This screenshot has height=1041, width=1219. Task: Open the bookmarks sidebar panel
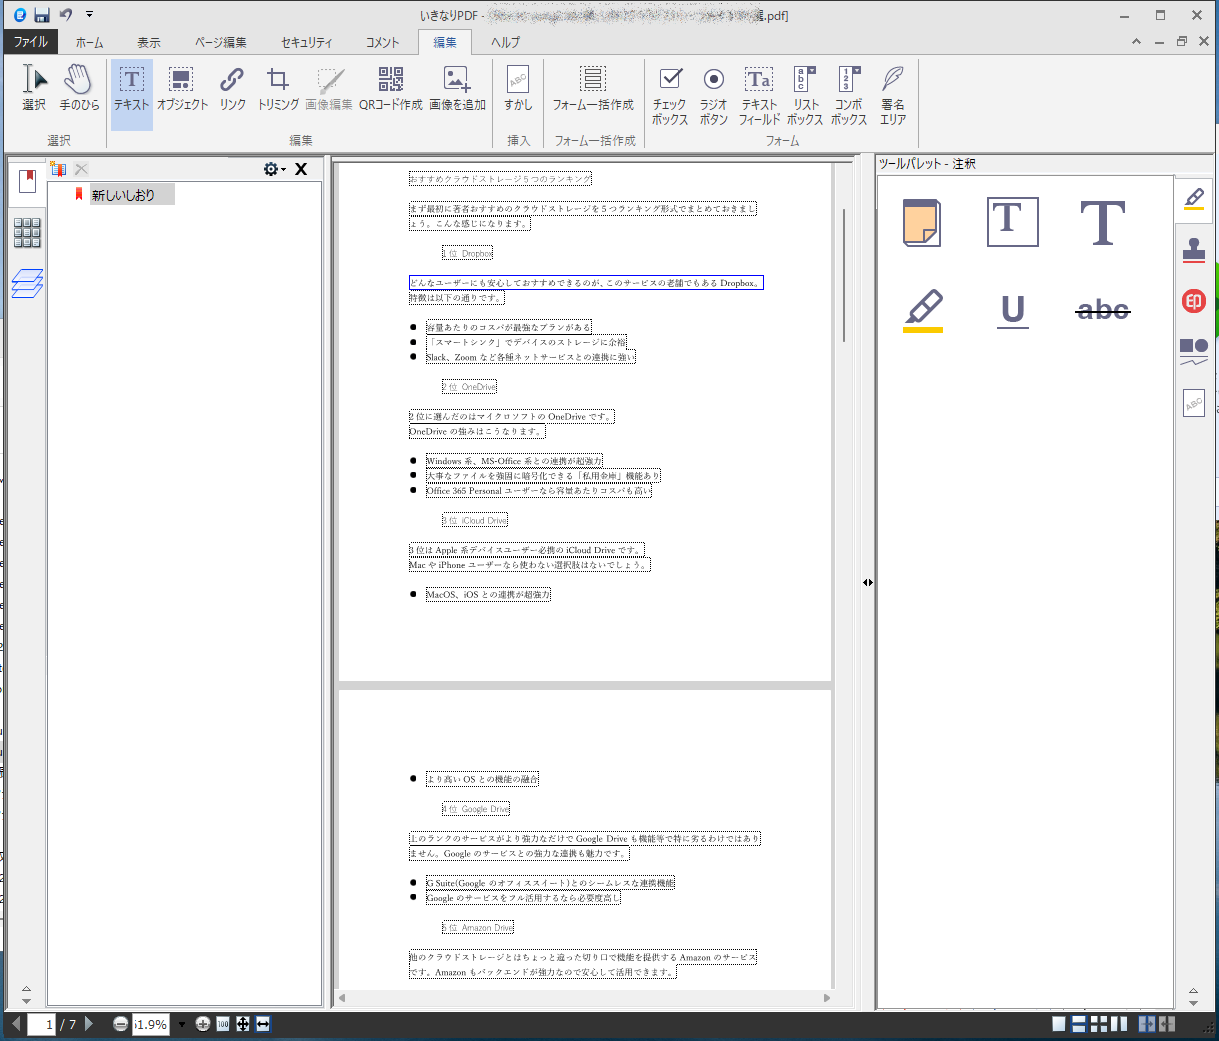pyautogui.click(x=27, y=181)
